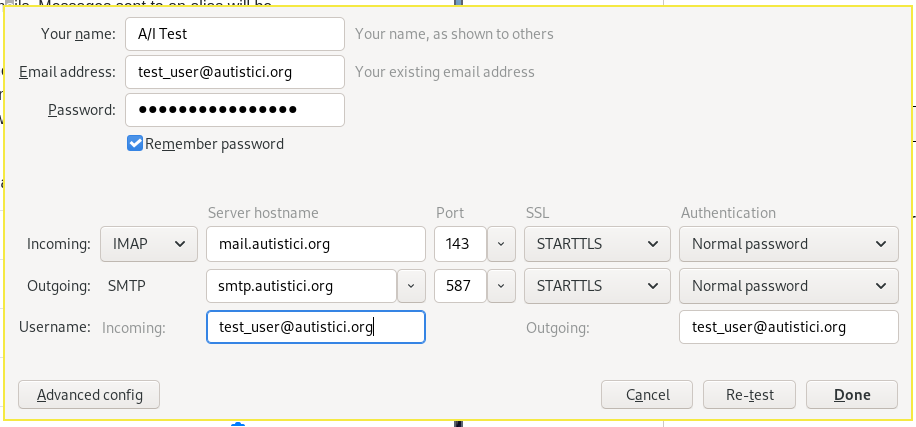Focus the incoming username field

tap(316, 327)
